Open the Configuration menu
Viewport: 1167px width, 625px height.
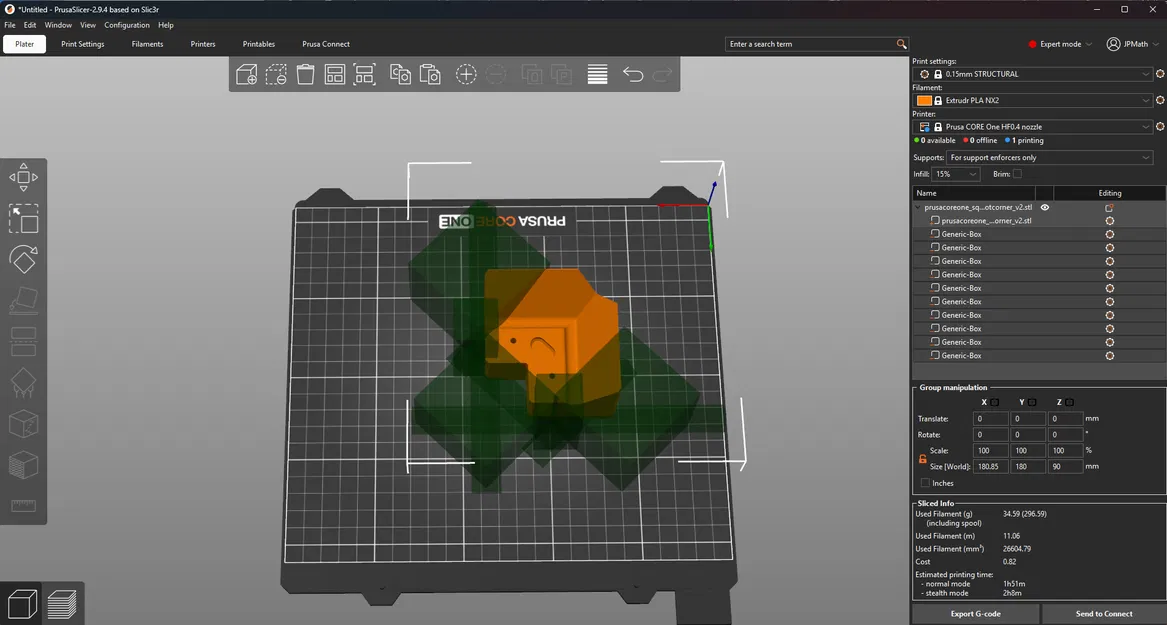pyautogui.click(x=127, y=25)
